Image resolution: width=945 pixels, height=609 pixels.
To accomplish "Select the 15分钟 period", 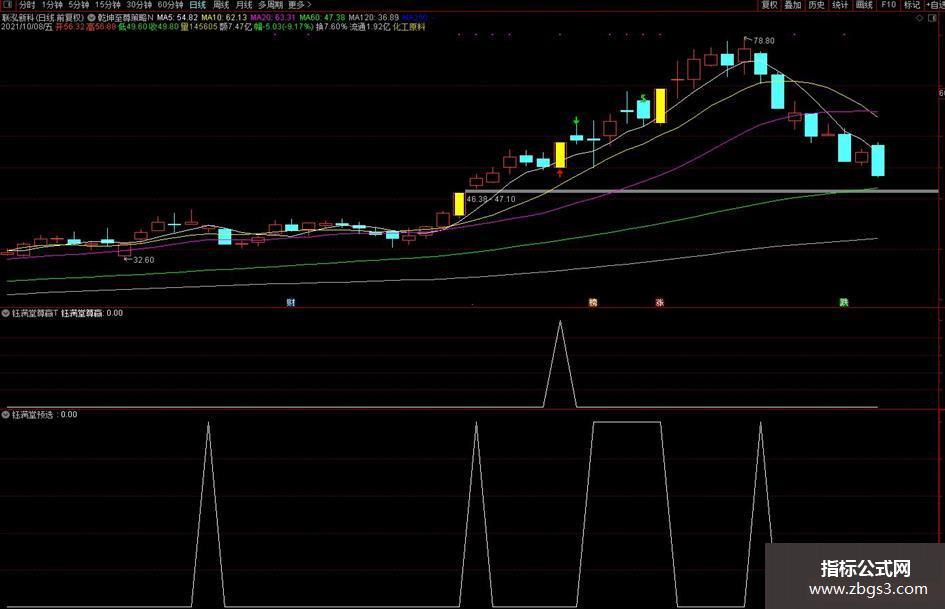I will pos(108,5).
